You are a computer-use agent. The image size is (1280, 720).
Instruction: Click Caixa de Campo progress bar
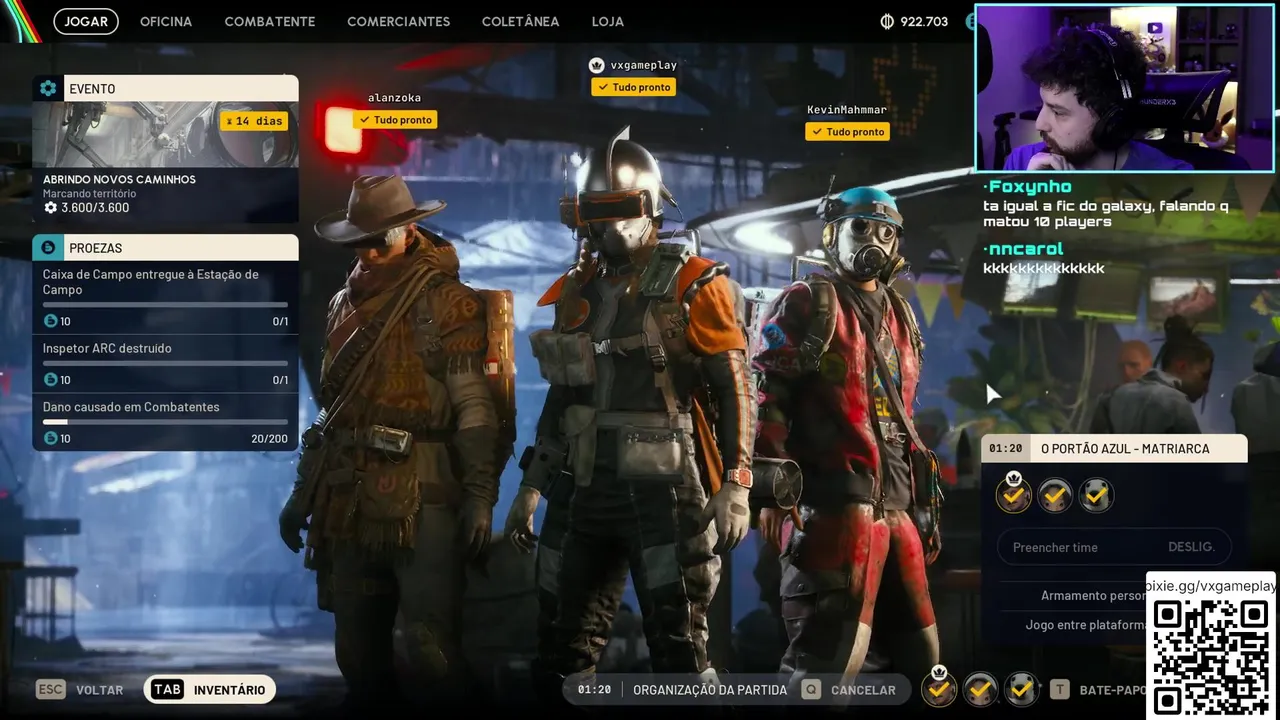coord(165,305)
